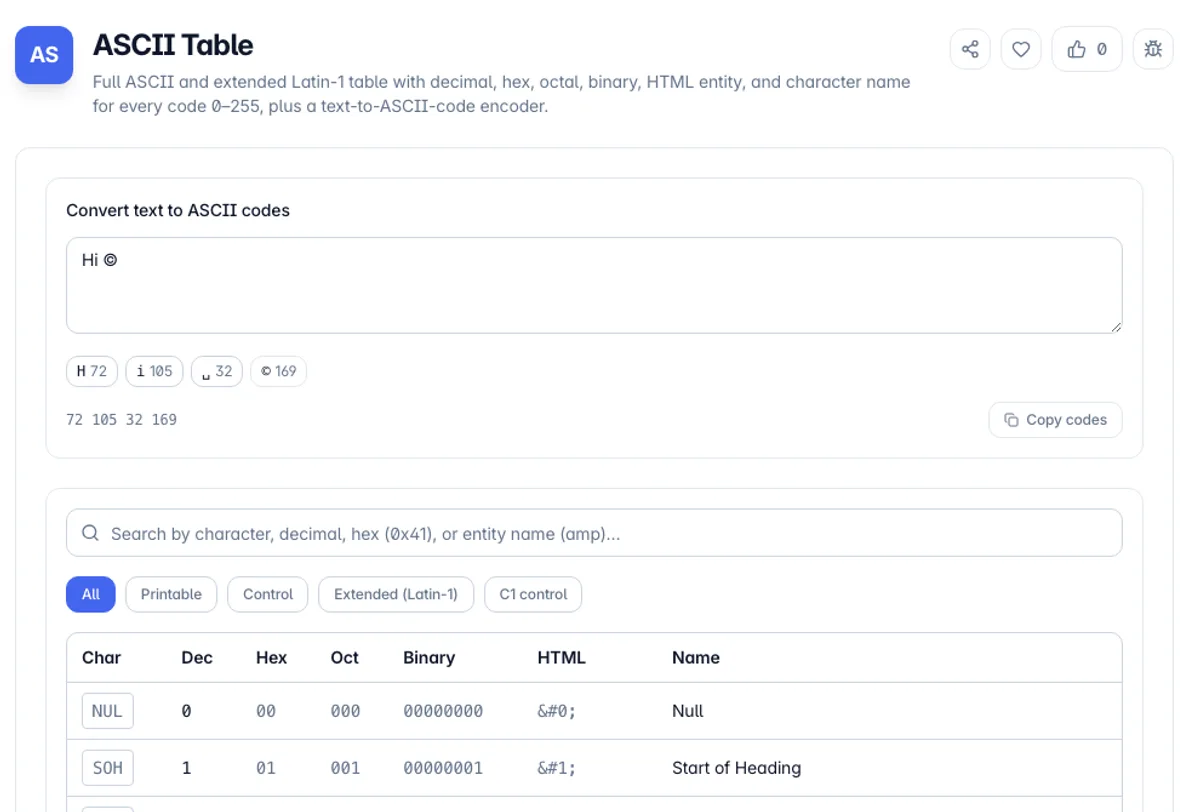Image resolution: width=1200 pixels, height=812 pixels.
Task: Report a bug via the bug icon
Action: 1153,49
